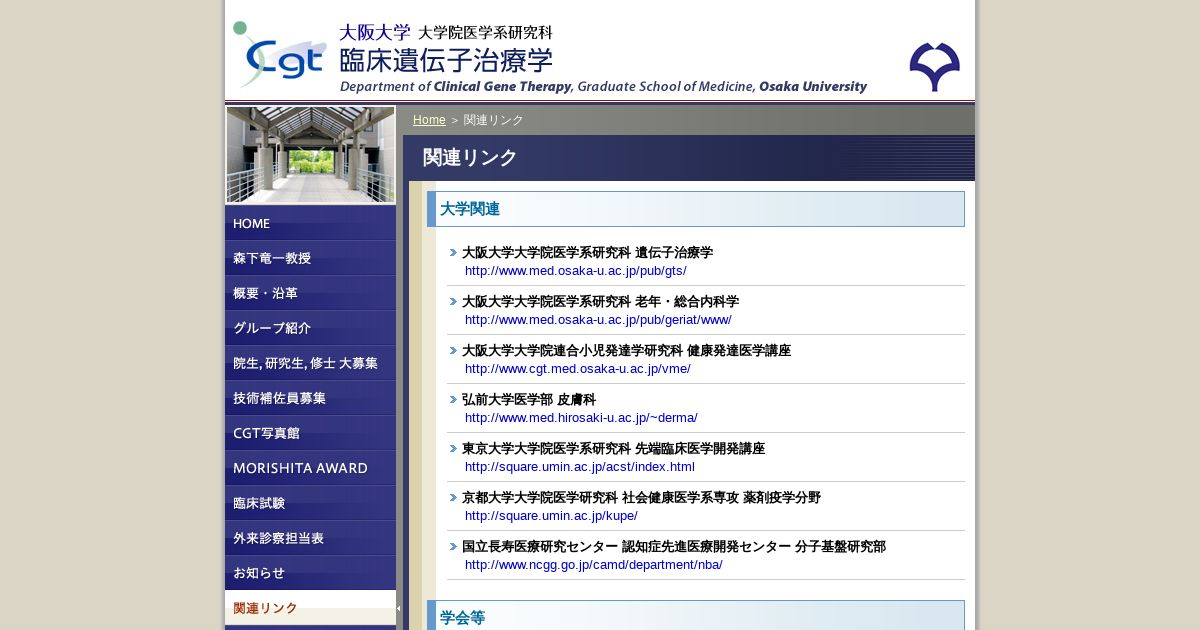
Task: Open link www.cgt.med.osaka-u.ac.jp/vme/
Action: 577,369
